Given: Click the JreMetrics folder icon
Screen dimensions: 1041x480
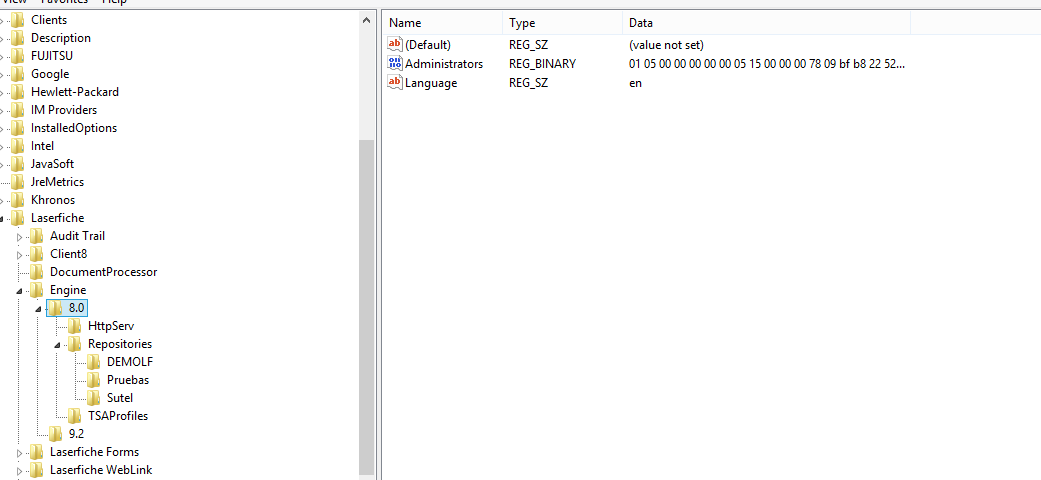Looking at the screenshot, I should coord(17,181).
